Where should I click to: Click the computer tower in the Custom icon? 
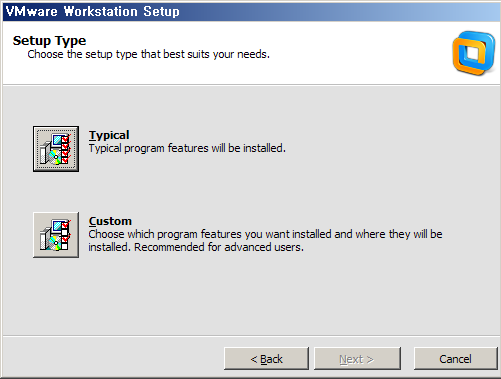pos(43,240)
